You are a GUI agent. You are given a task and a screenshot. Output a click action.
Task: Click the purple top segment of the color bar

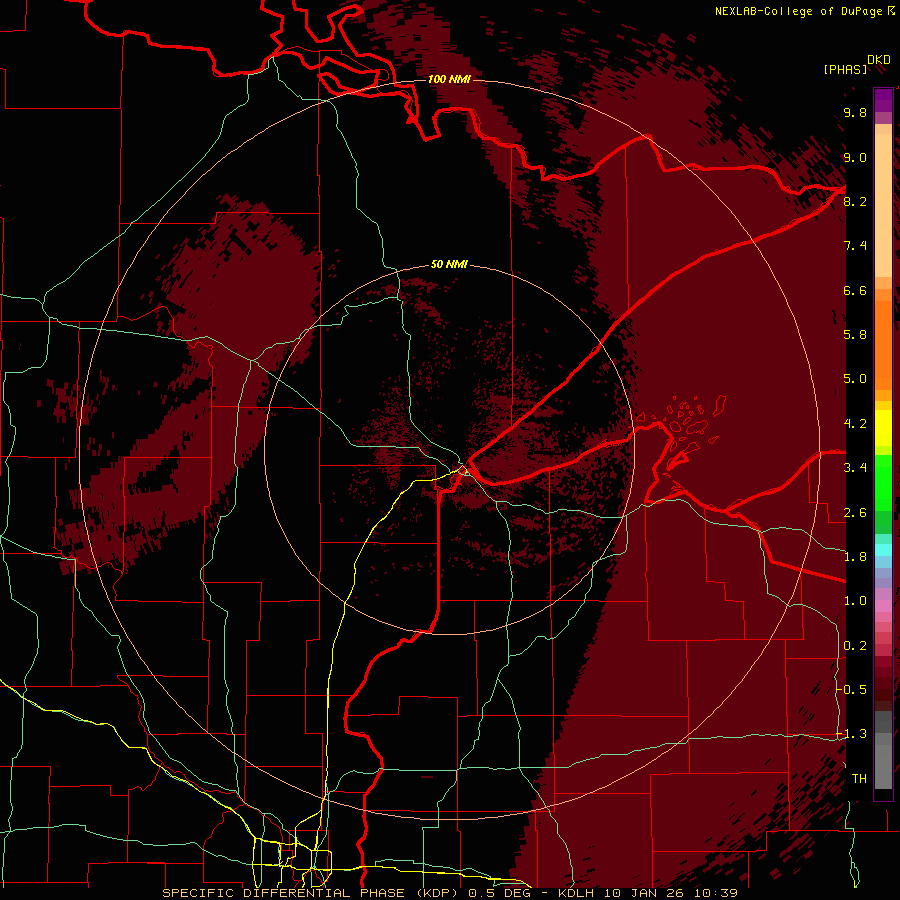(x=883, y=100)
